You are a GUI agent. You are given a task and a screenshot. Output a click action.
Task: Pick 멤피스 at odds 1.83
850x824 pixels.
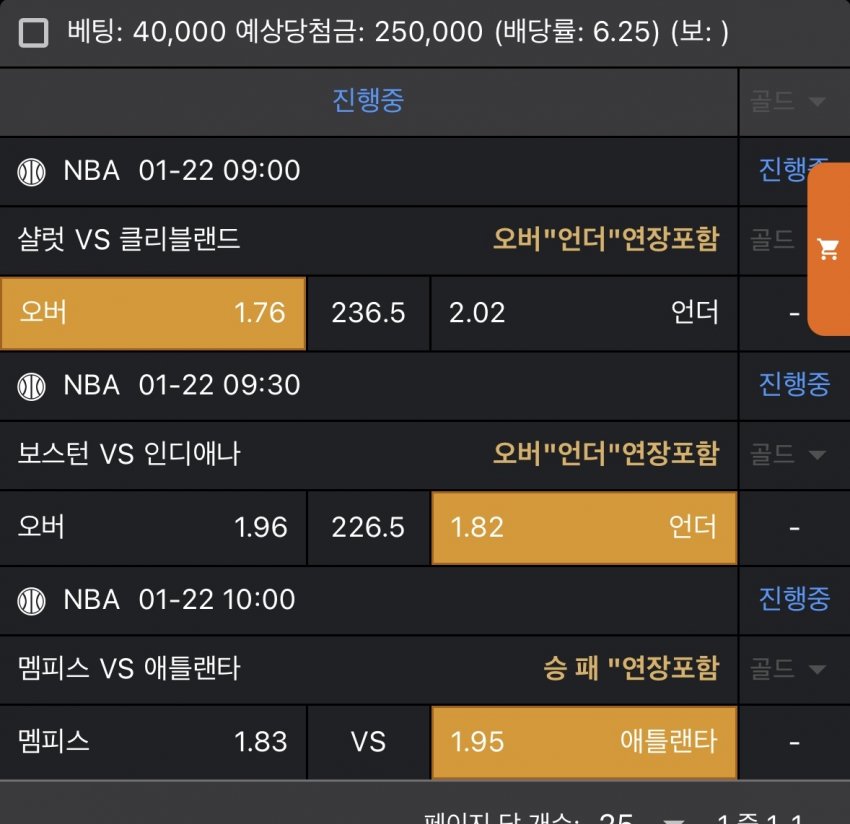153,742
